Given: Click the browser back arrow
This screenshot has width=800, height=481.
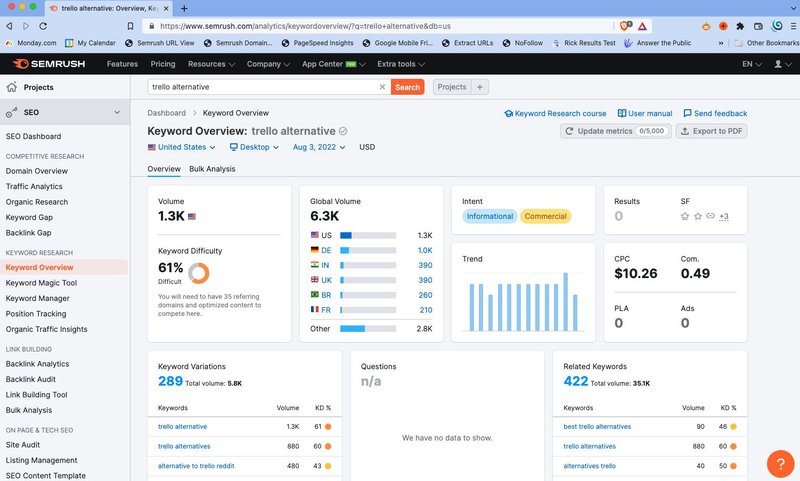Looking at the screenshot, I should [9, 26].
